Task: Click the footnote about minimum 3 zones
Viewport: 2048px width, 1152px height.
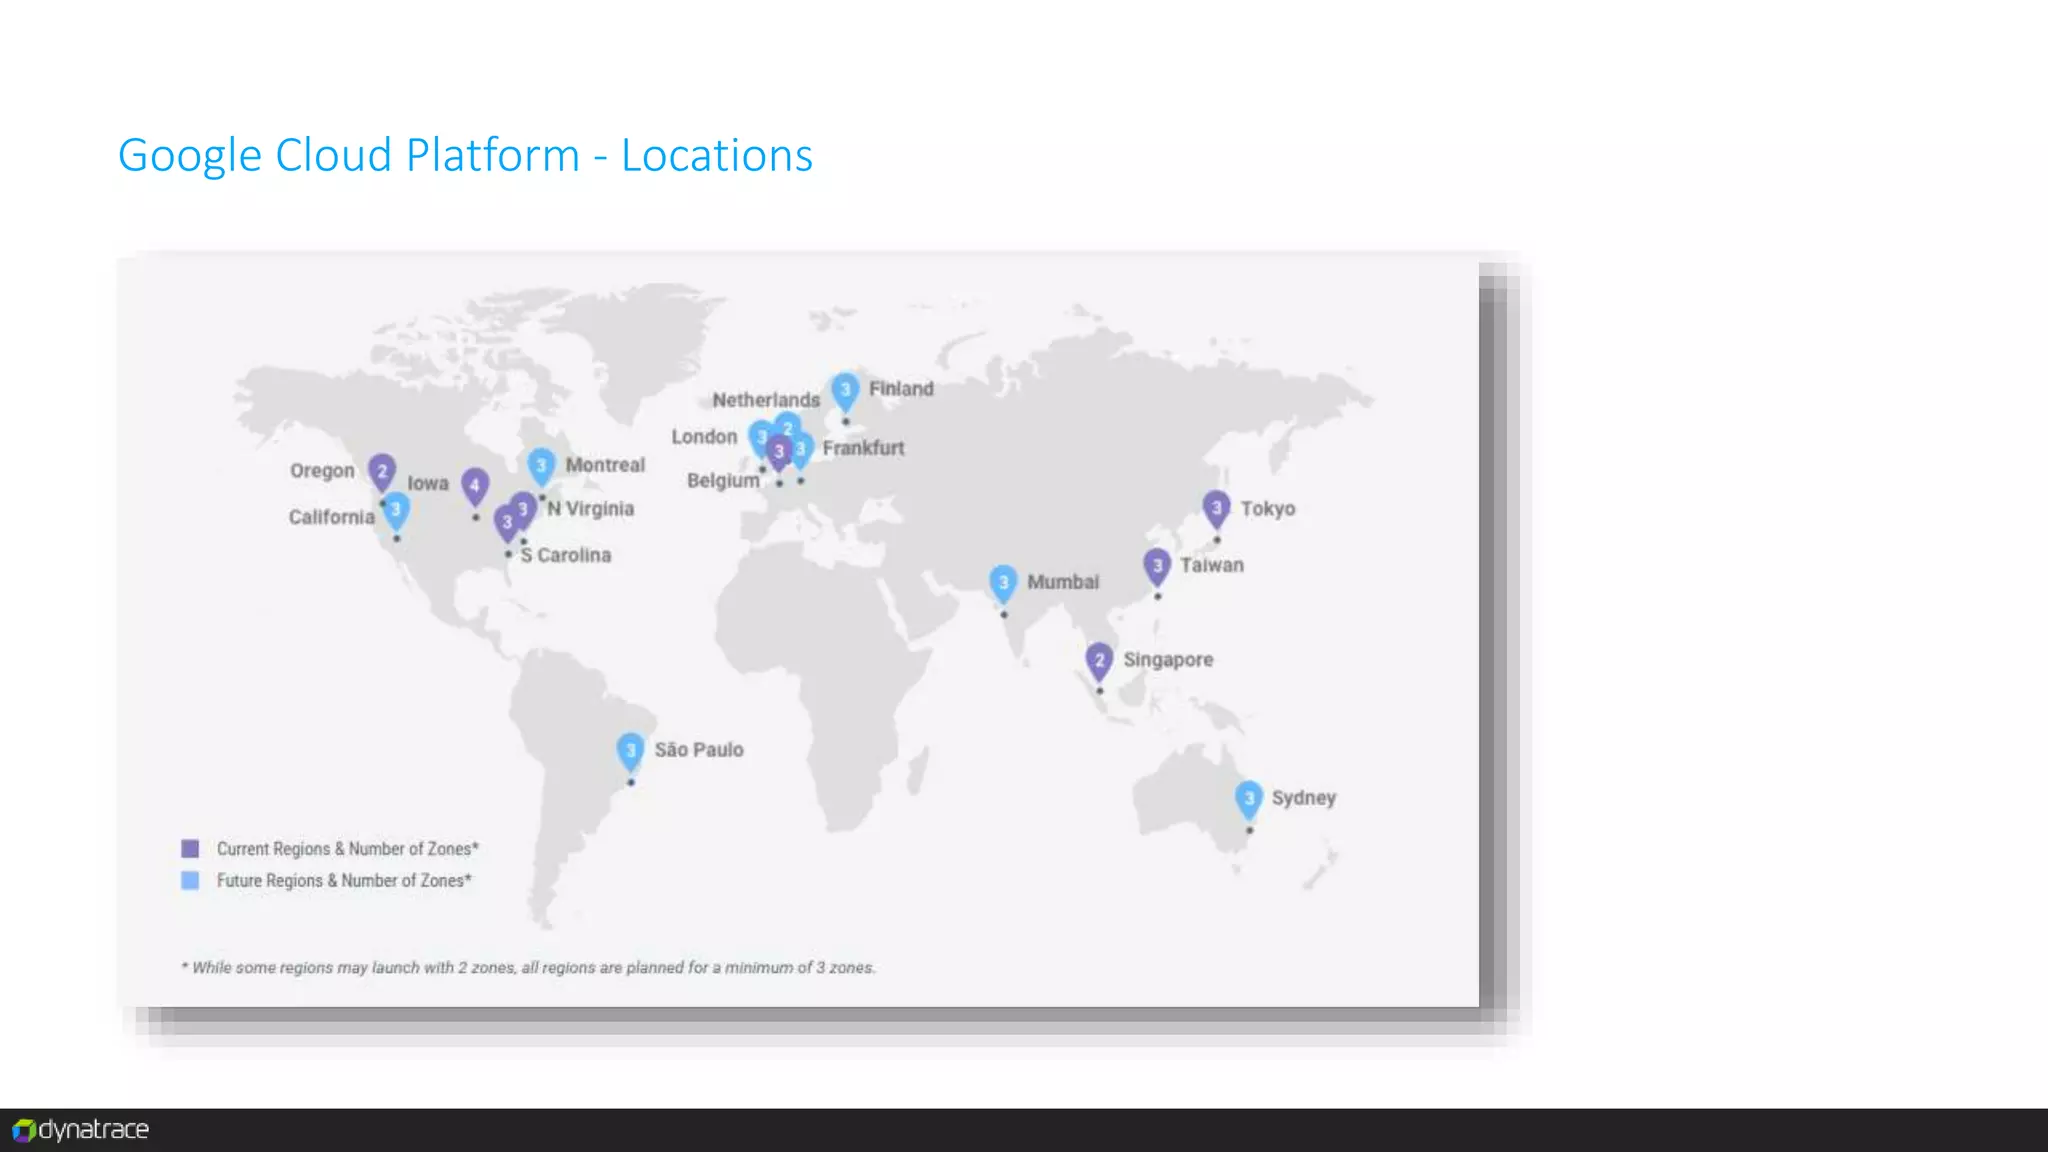Action: pyautogui.click(x=528, y=968)
